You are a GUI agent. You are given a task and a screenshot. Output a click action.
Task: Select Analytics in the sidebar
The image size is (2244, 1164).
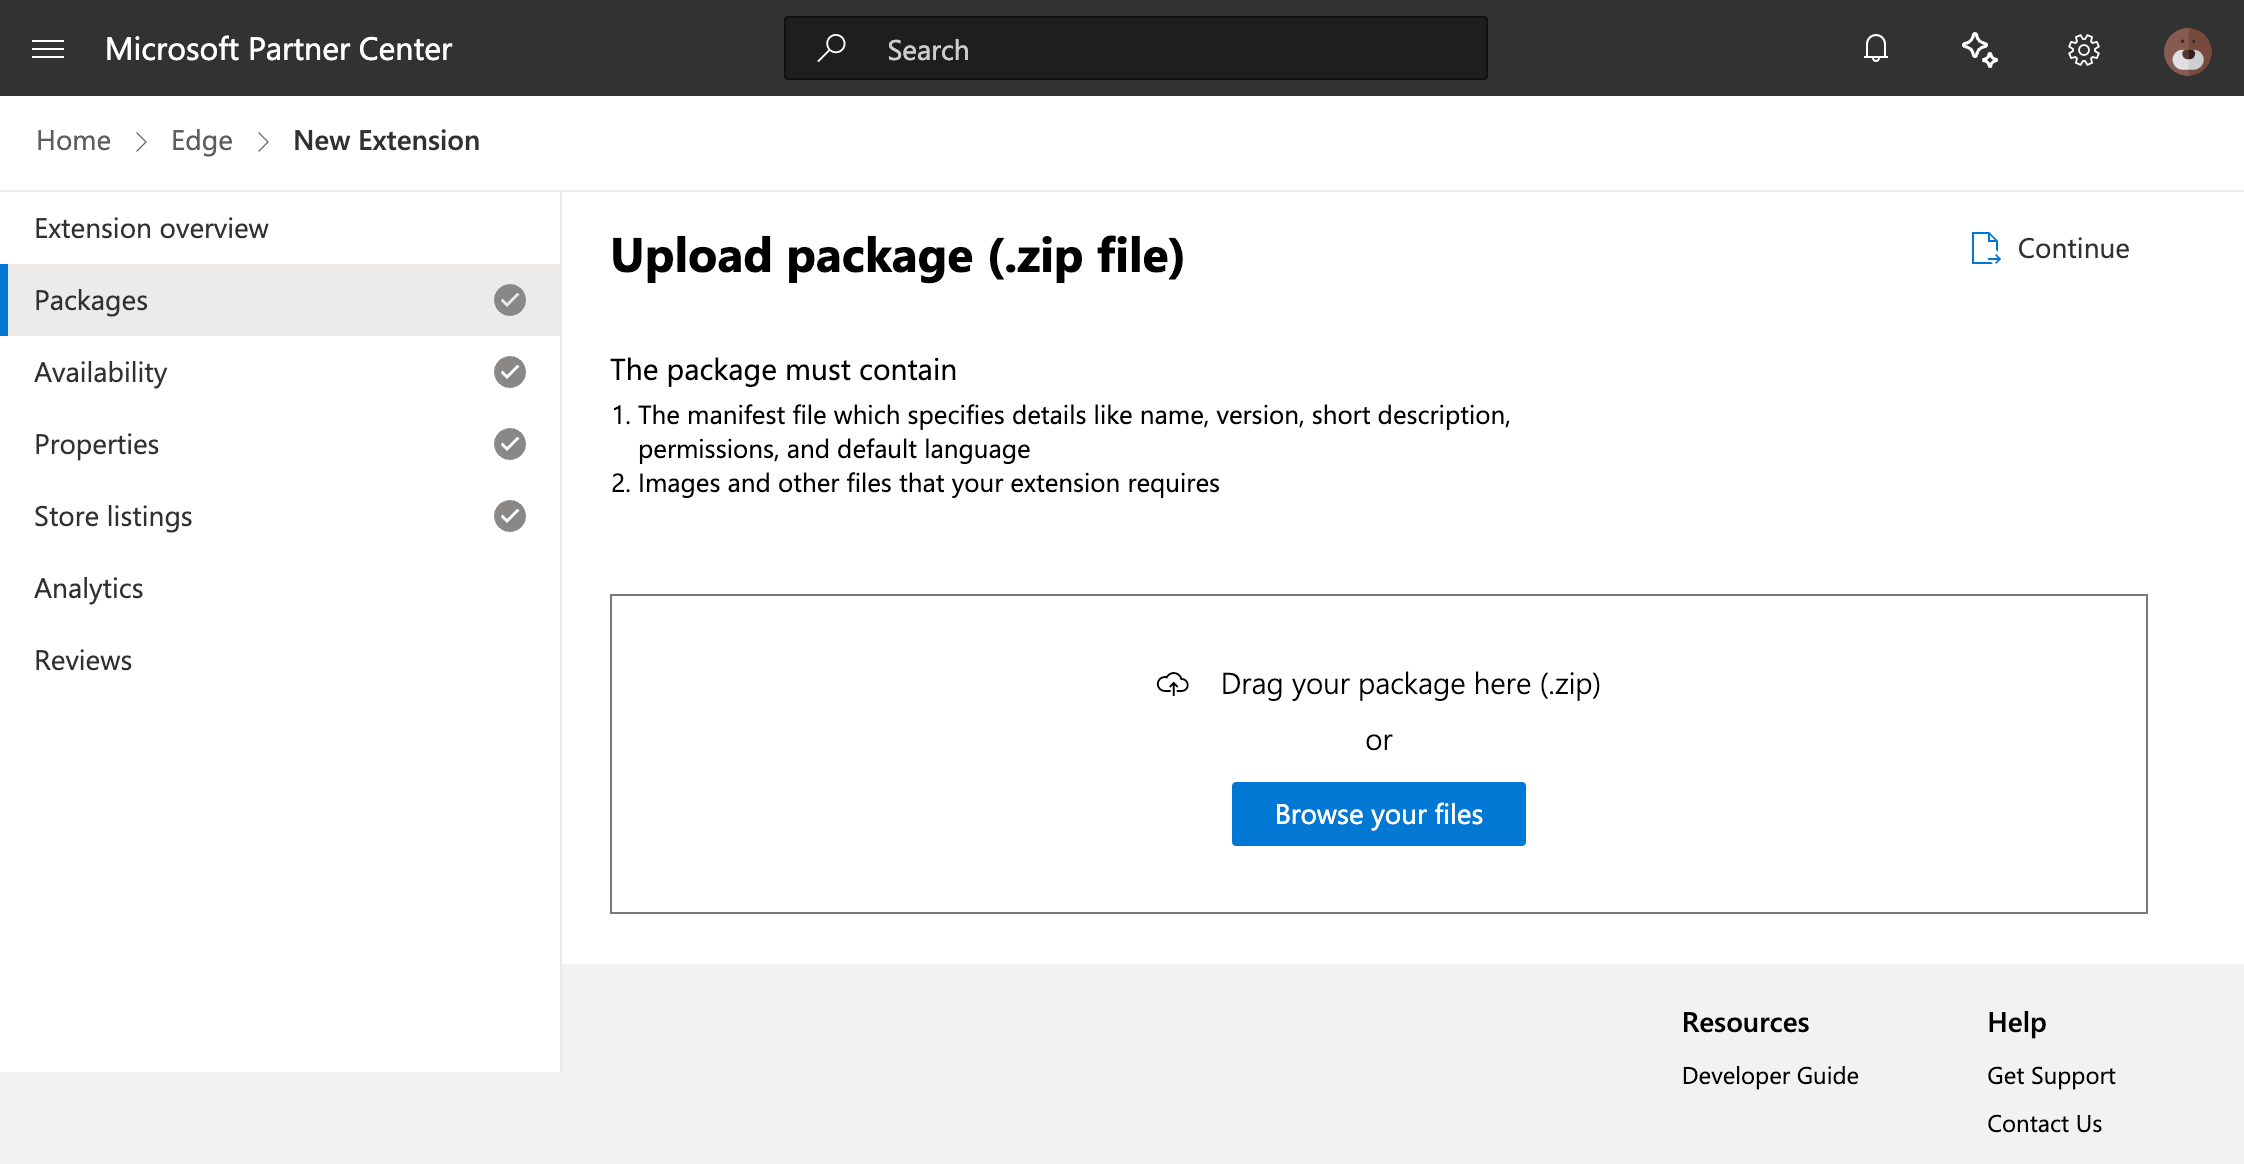tap(89, 588)
